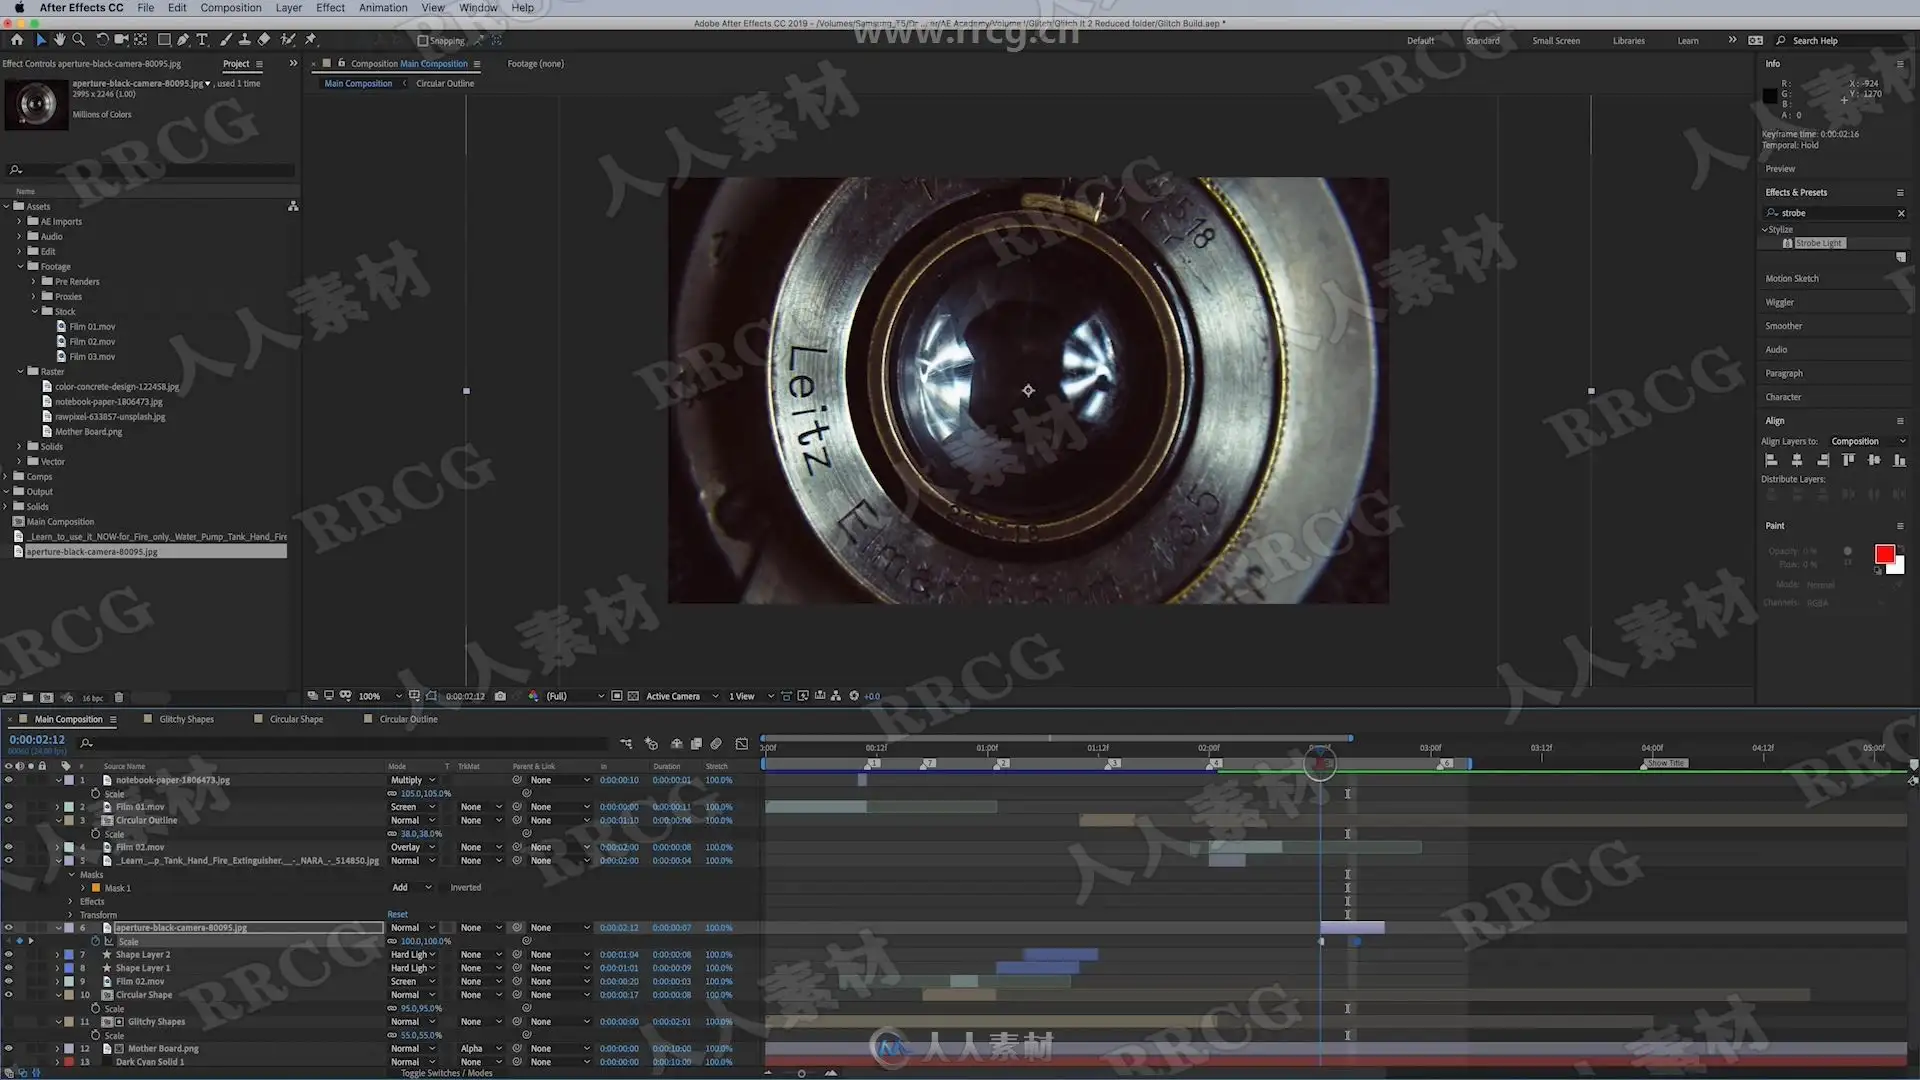Click the Toggle Switches / Modes button

coord(446,1073)
